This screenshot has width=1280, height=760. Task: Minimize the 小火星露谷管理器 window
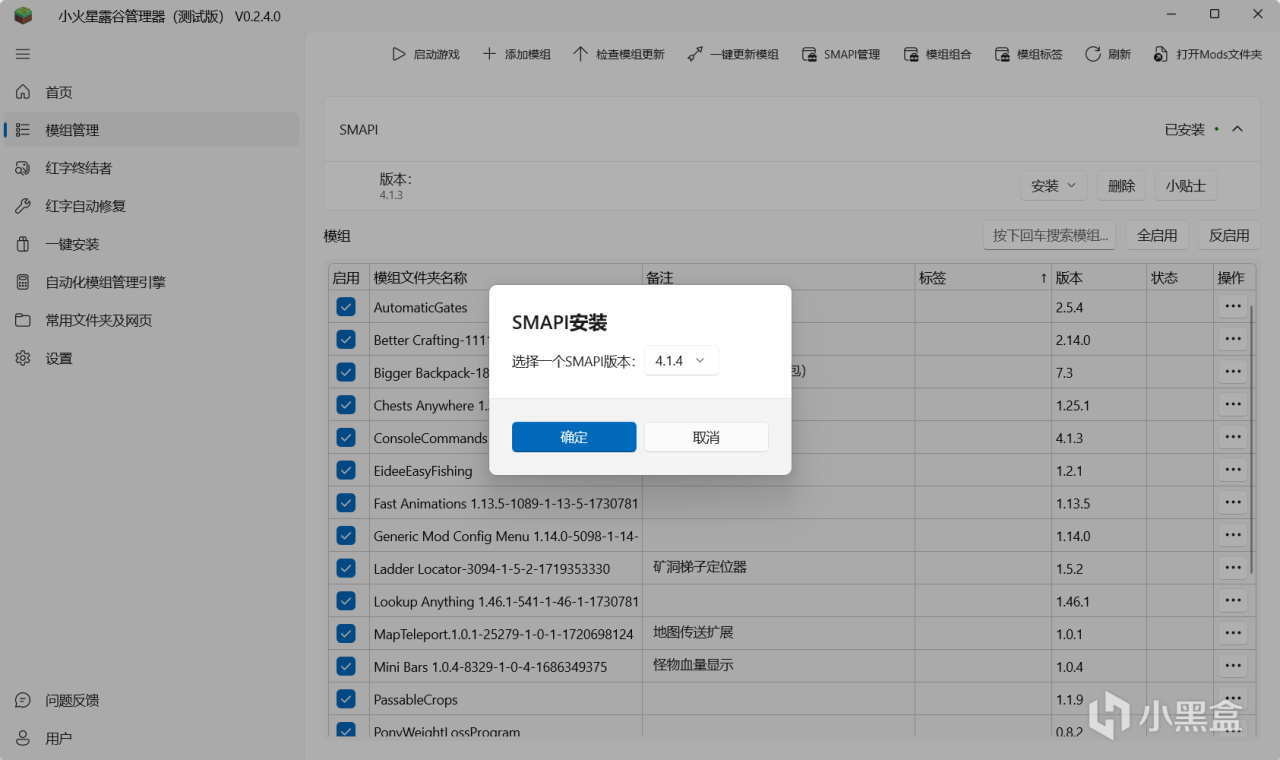[x=1171, y=14]
